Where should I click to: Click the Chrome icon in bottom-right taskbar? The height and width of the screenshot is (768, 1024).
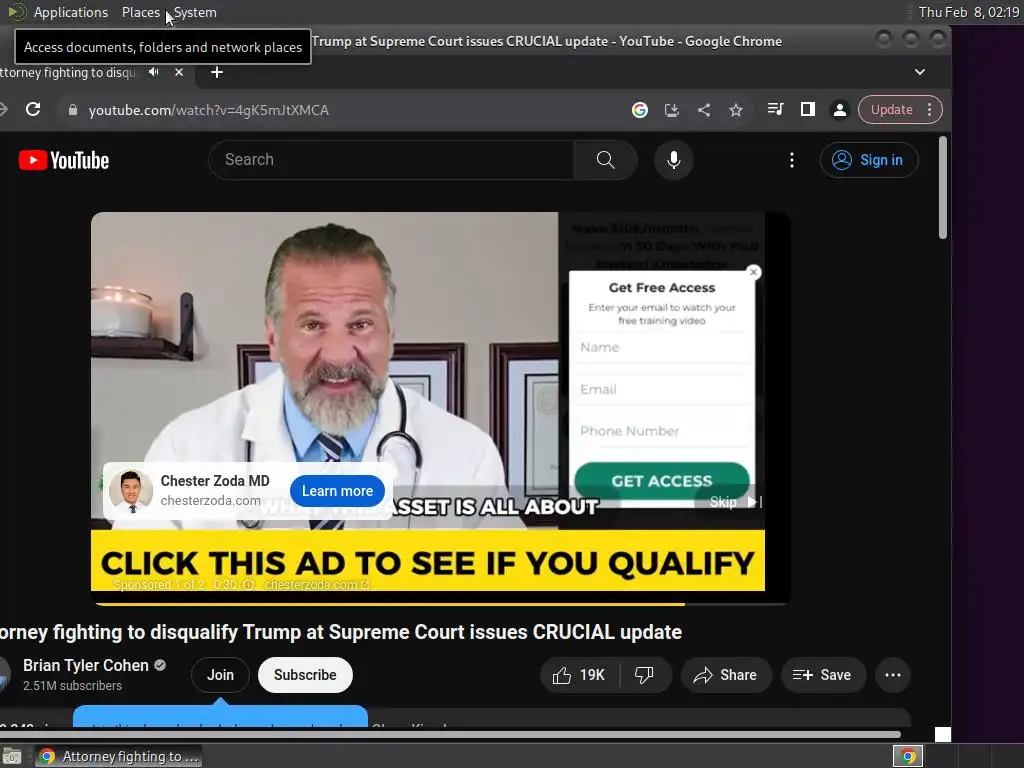click(908, 756)
